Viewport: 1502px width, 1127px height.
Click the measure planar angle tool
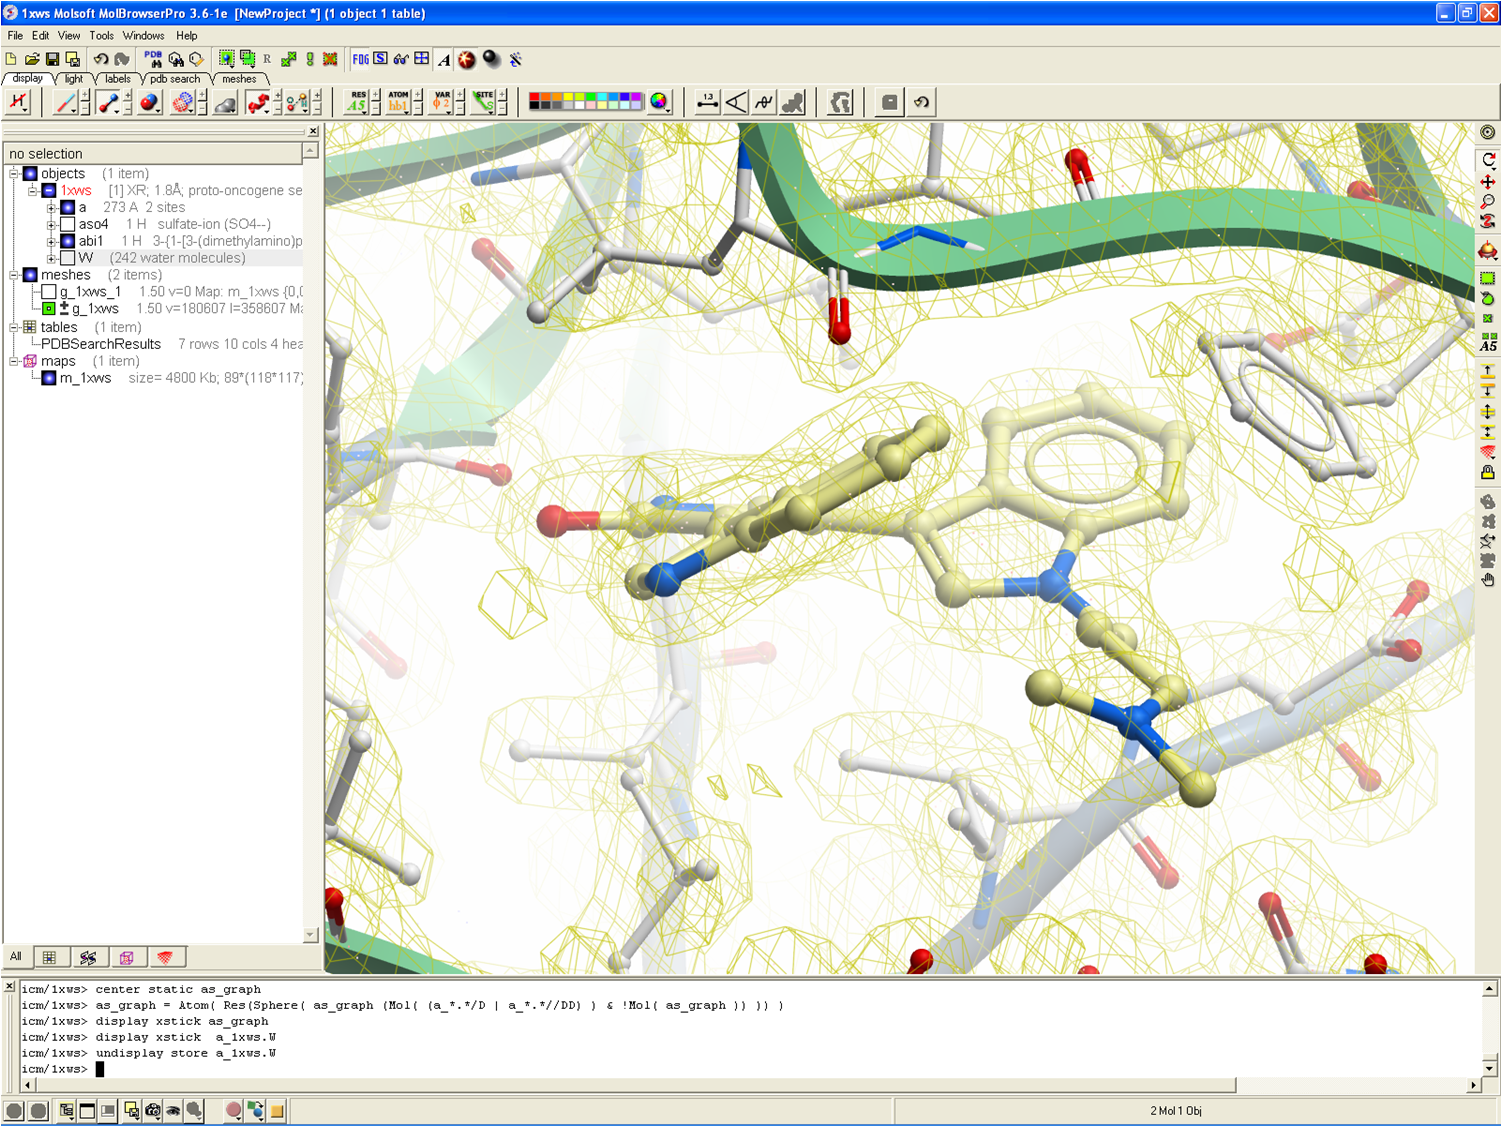(x=736, y=102)
